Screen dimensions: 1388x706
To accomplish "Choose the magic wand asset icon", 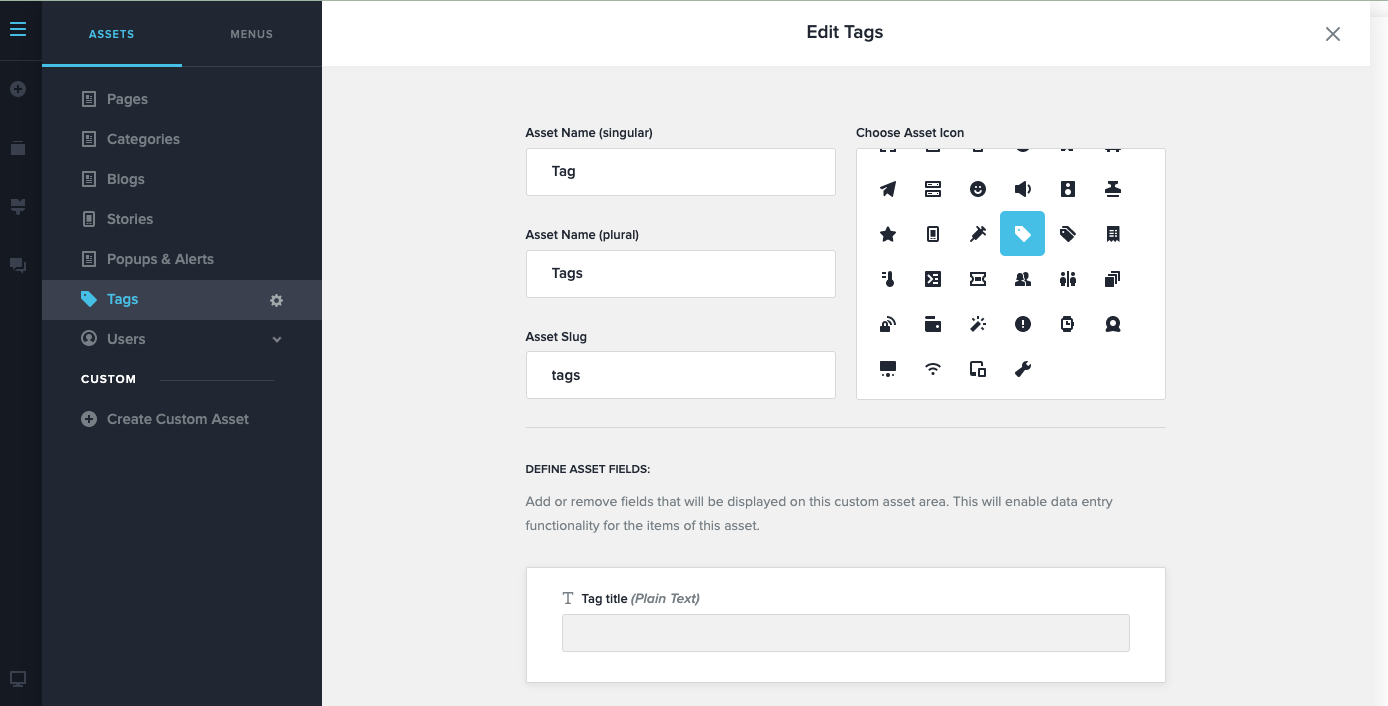I will pos(978,324).
